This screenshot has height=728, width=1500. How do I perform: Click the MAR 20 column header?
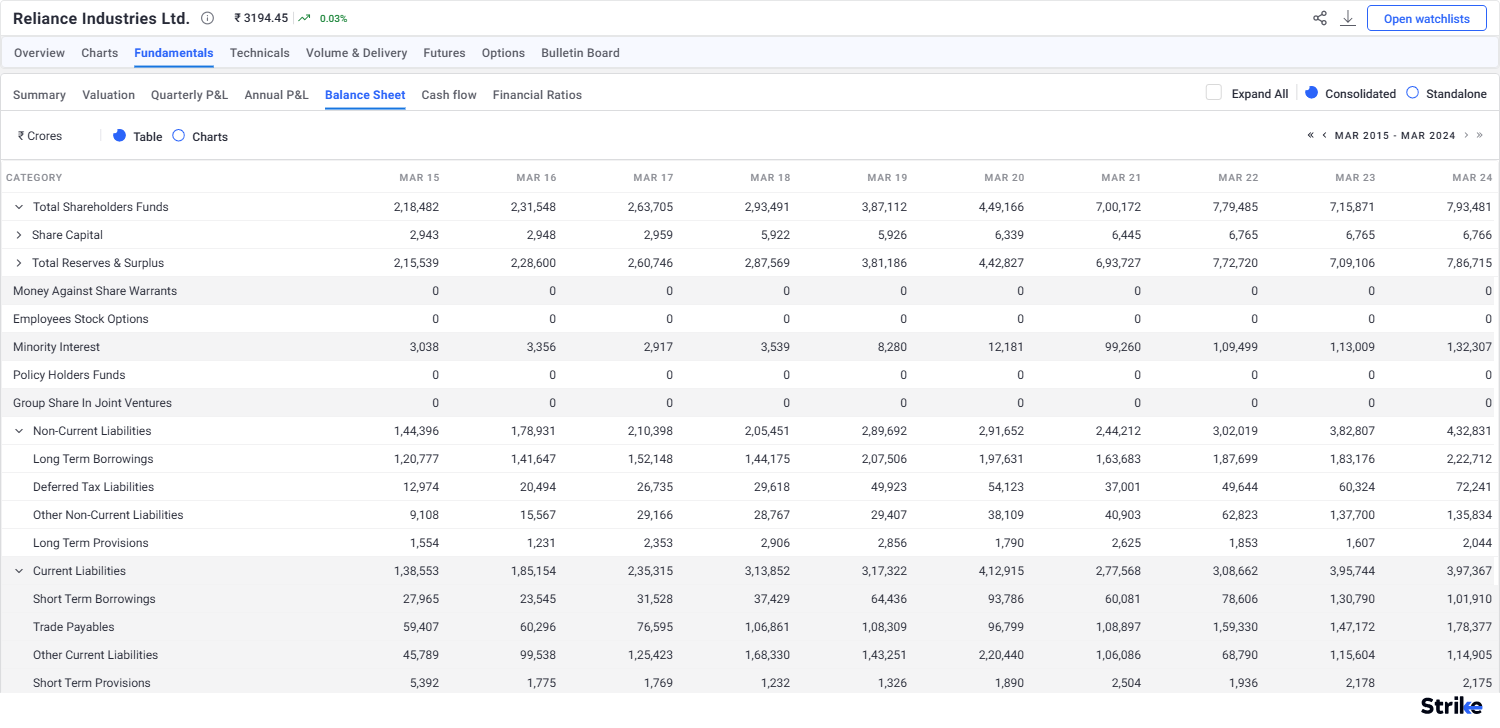click(1004, 178)
